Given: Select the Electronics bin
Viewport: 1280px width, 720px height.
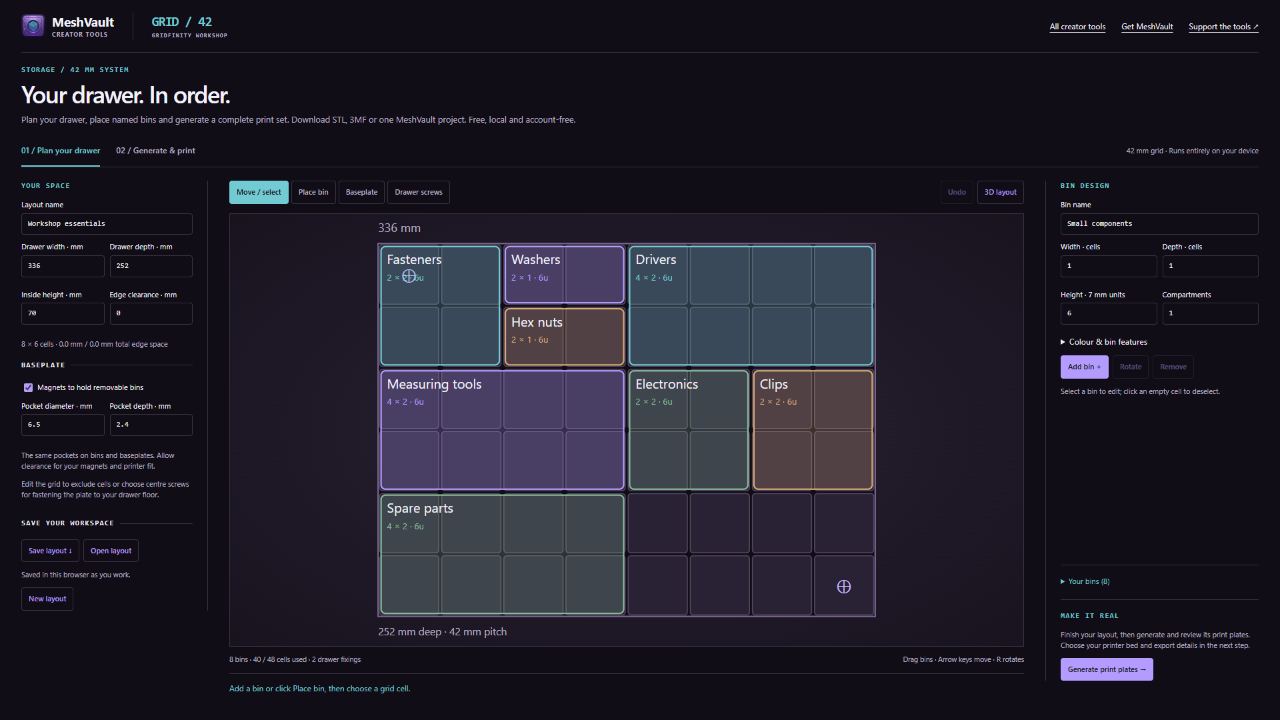Looking at the screenshot, I should (689, 430).
